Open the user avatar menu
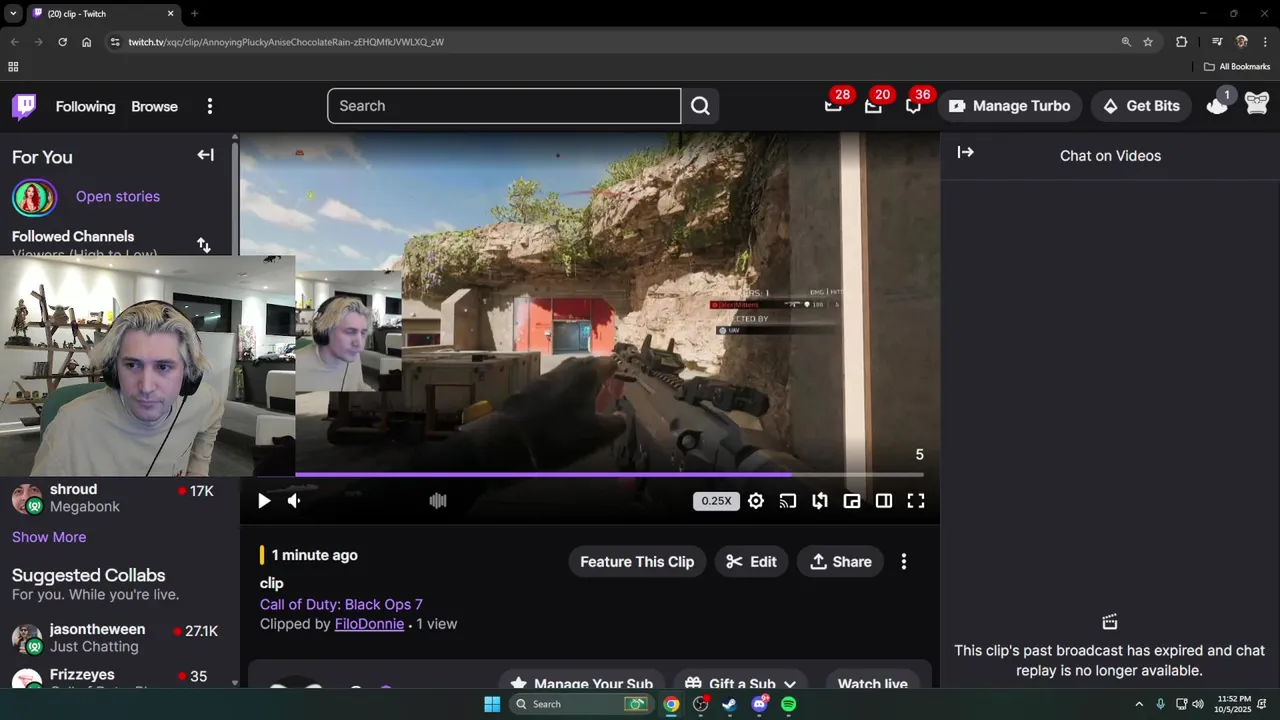Image resolution: width=1280 pixels, height=720 pixels. tap(1257, 103)
